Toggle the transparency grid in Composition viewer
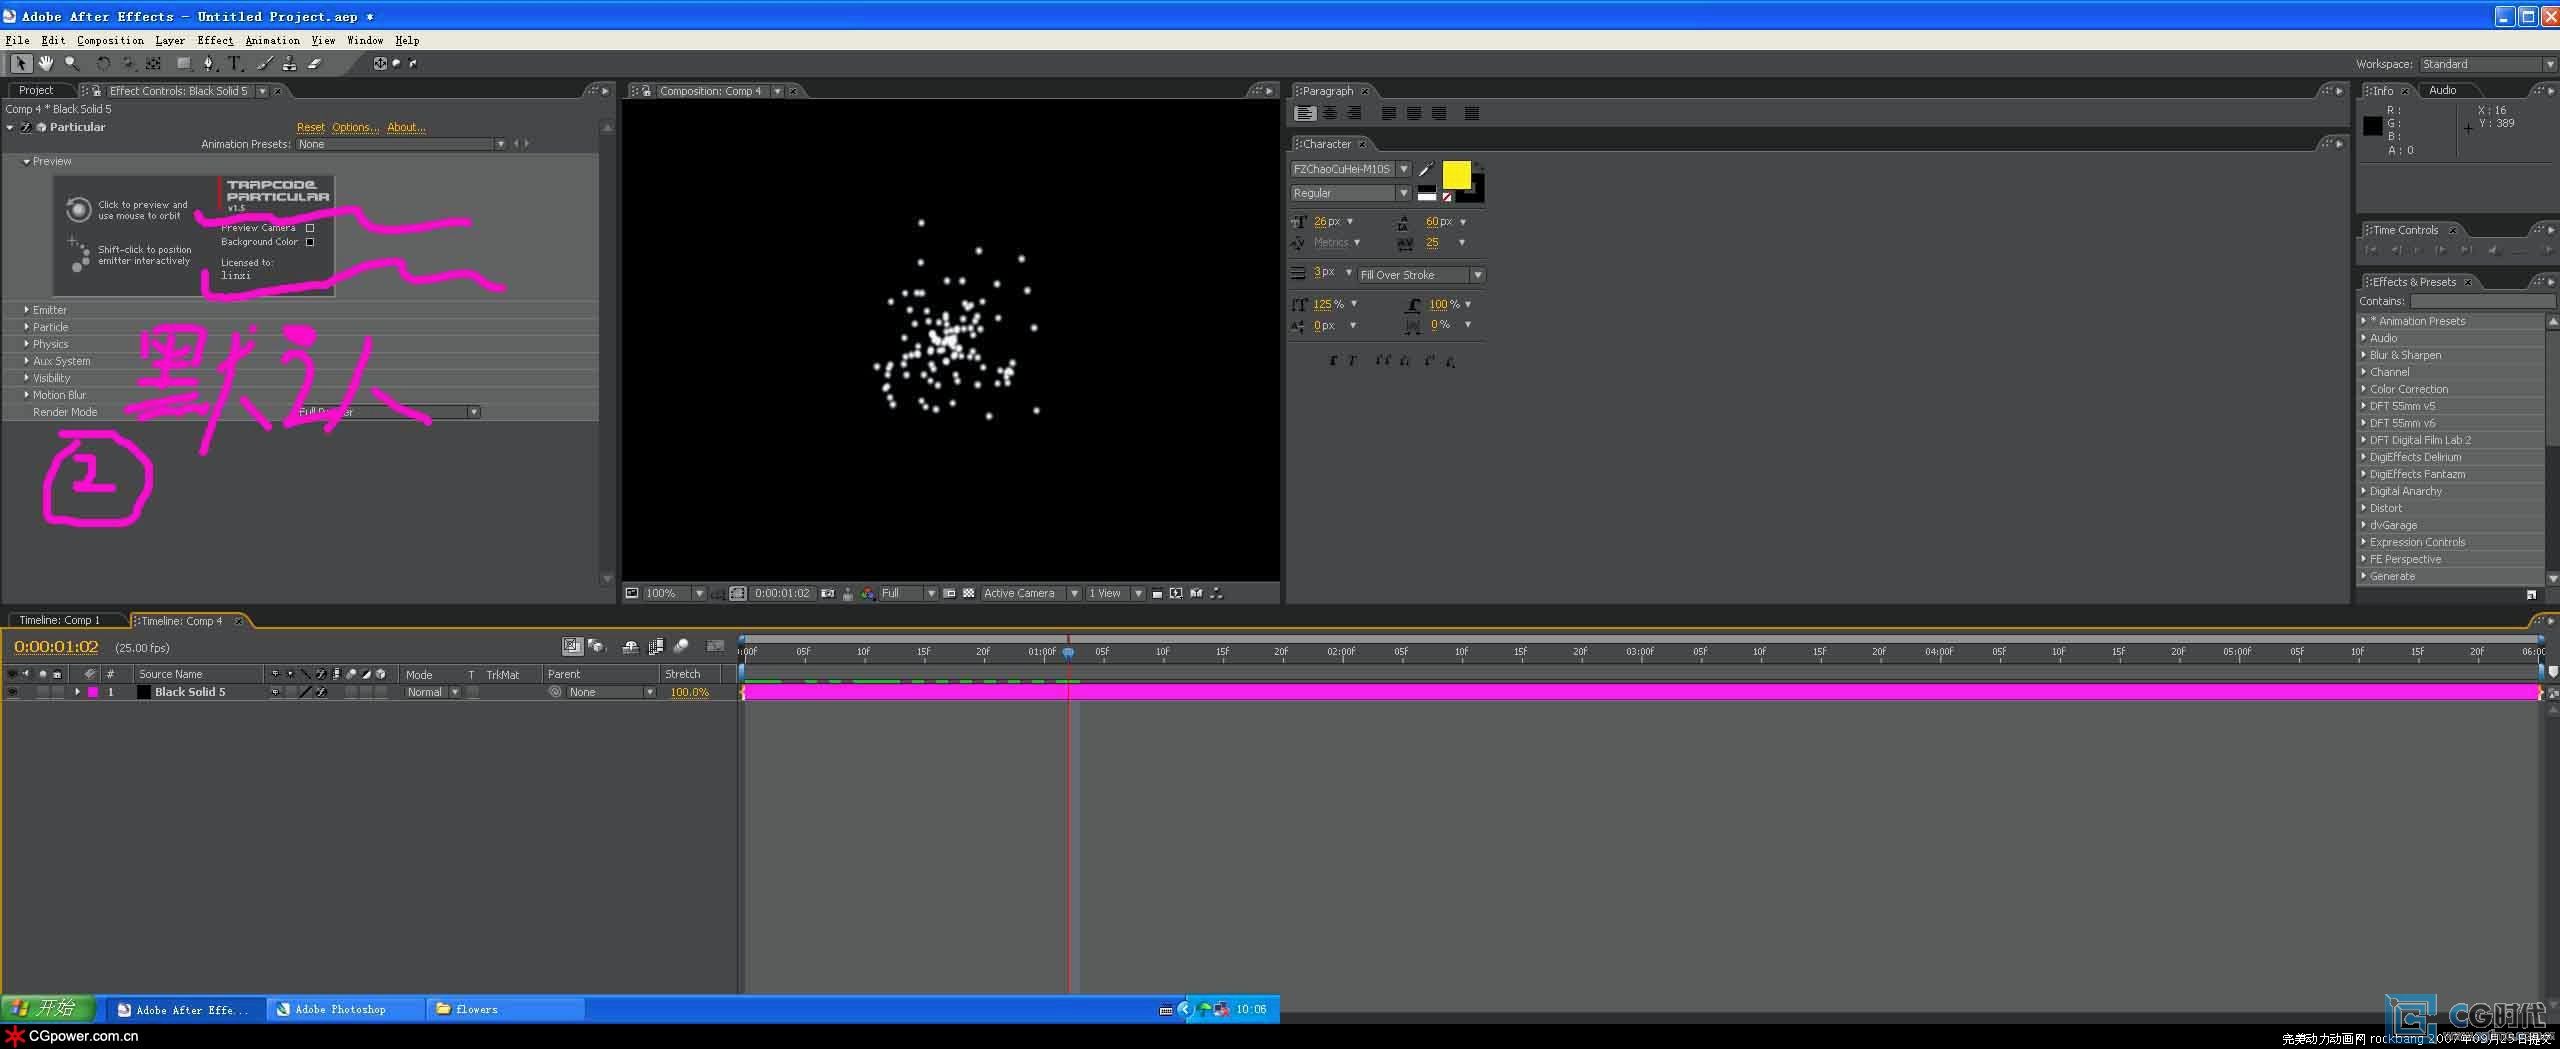The width and height of the screenshot is (2560, 1049). pyautogui.click(x=968, y=593)
